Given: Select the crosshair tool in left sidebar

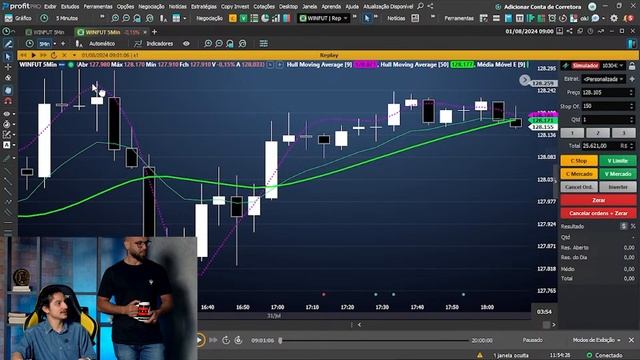Looking at the screenshot, I should 7,67.
